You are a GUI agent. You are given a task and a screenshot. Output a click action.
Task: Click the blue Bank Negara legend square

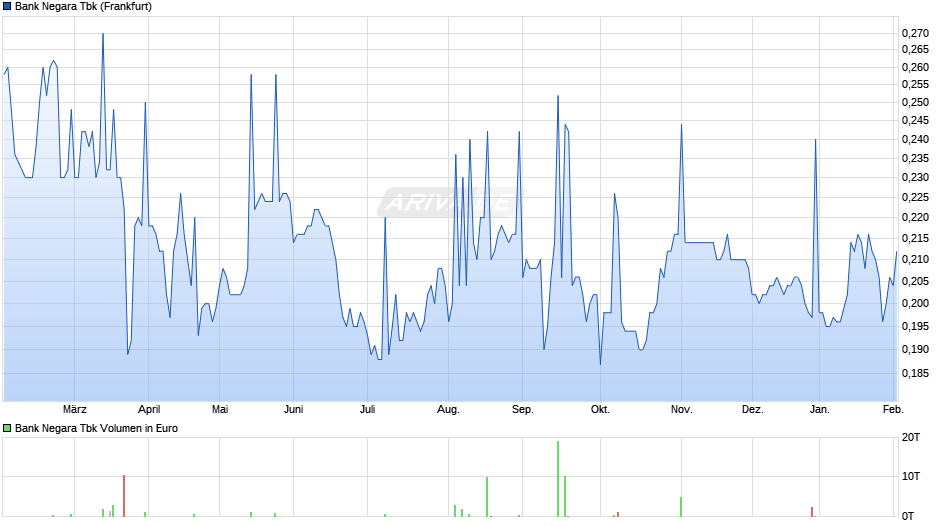coord(7,7)
